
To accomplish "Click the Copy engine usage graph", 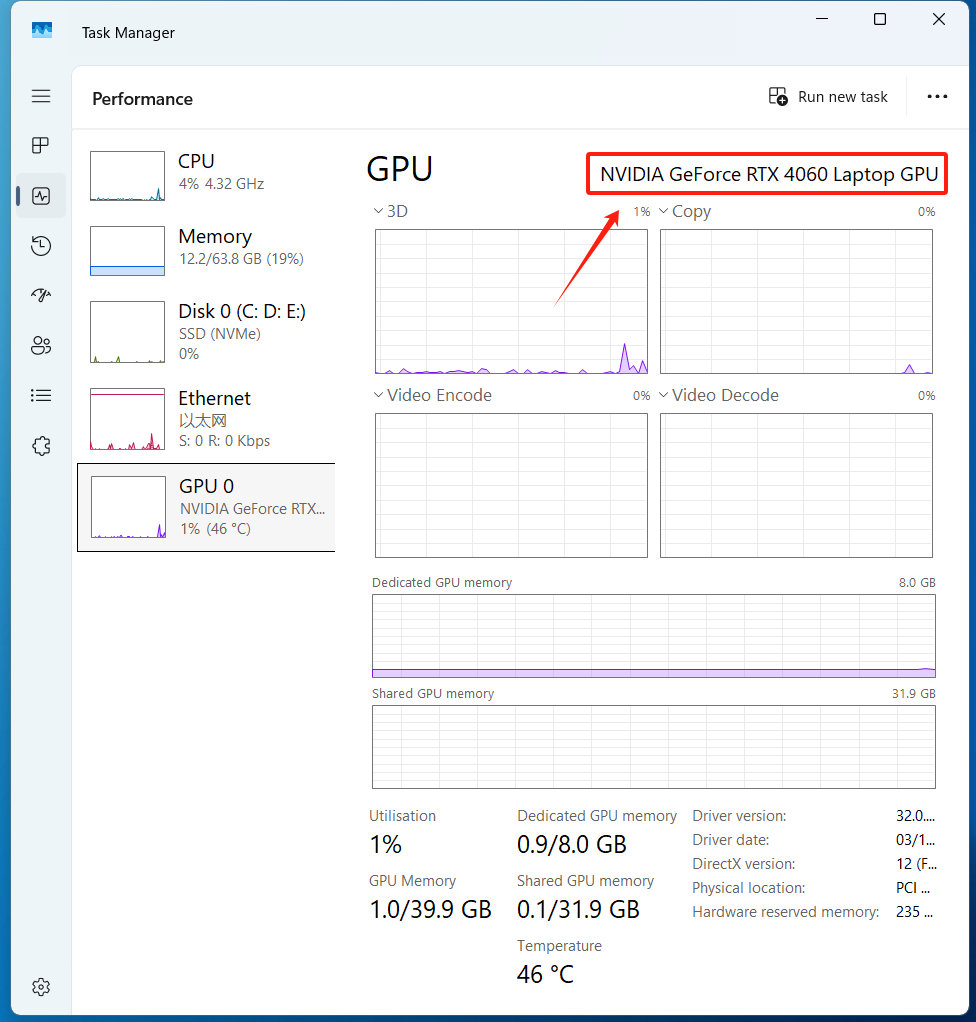I will pyautogui.click(x=796, y=301).
